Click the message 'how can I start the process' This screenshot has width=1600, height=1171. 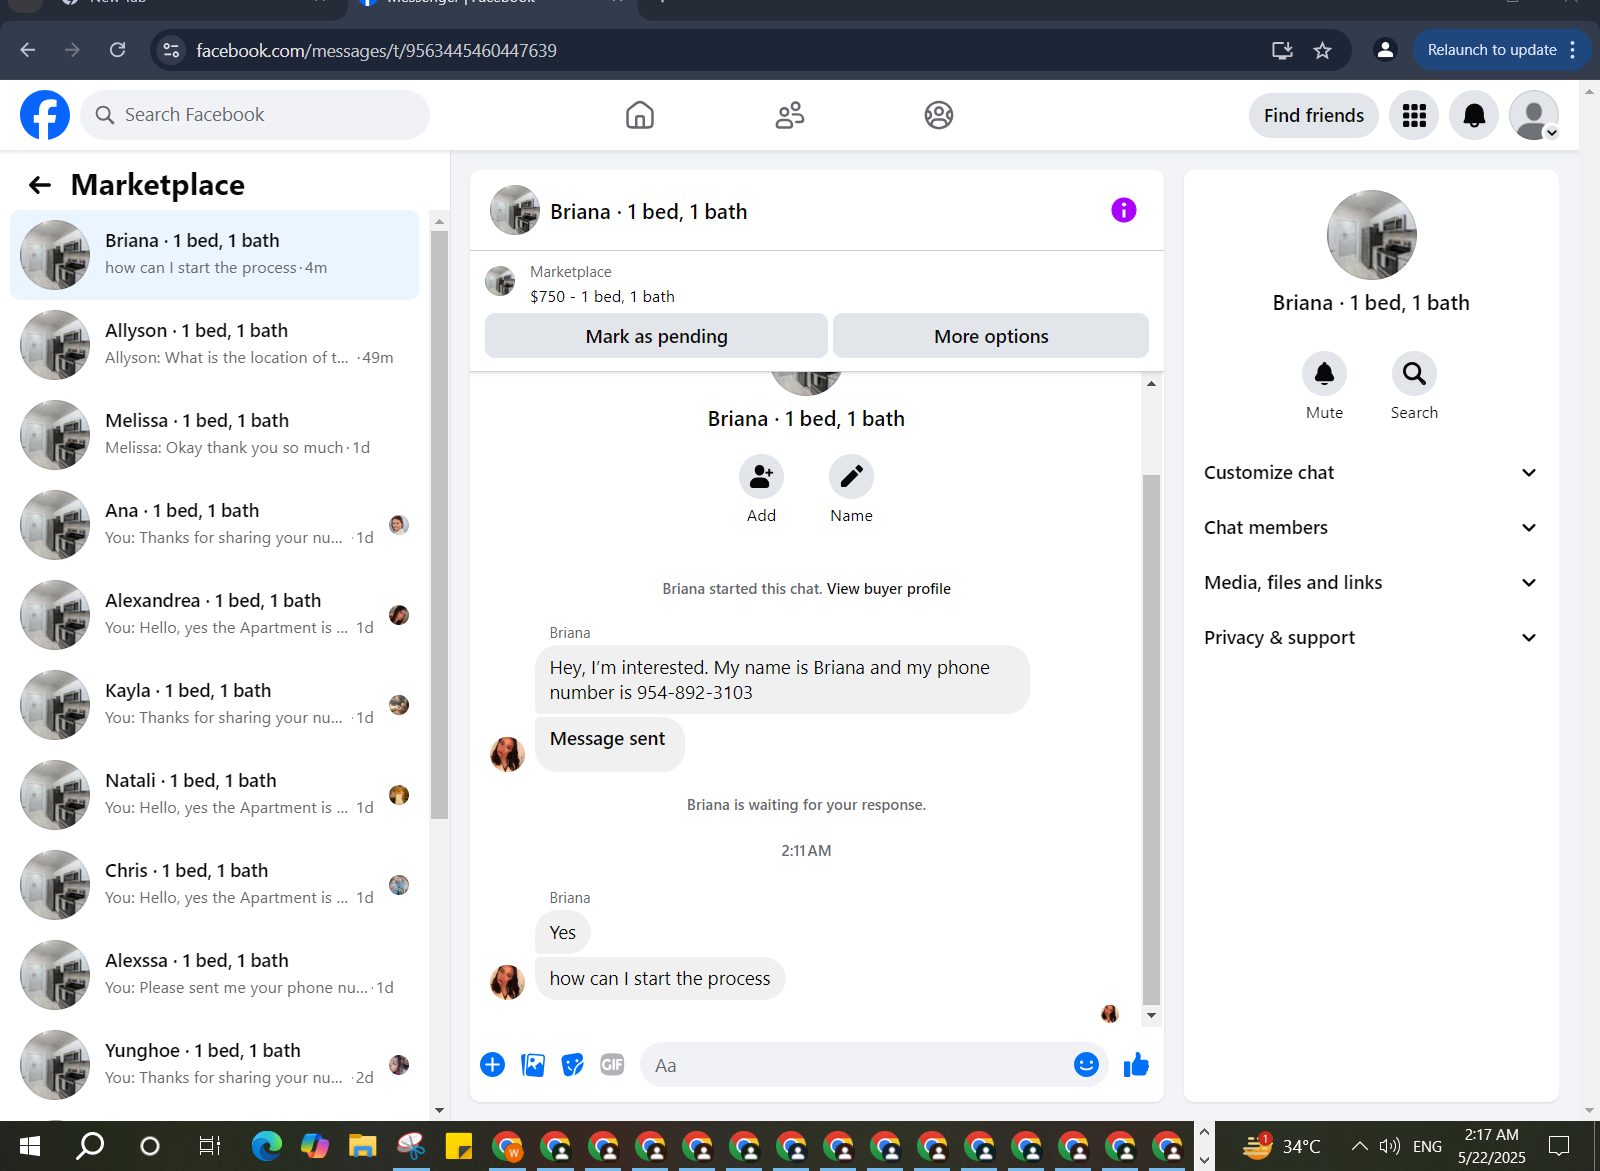[660, 978]
